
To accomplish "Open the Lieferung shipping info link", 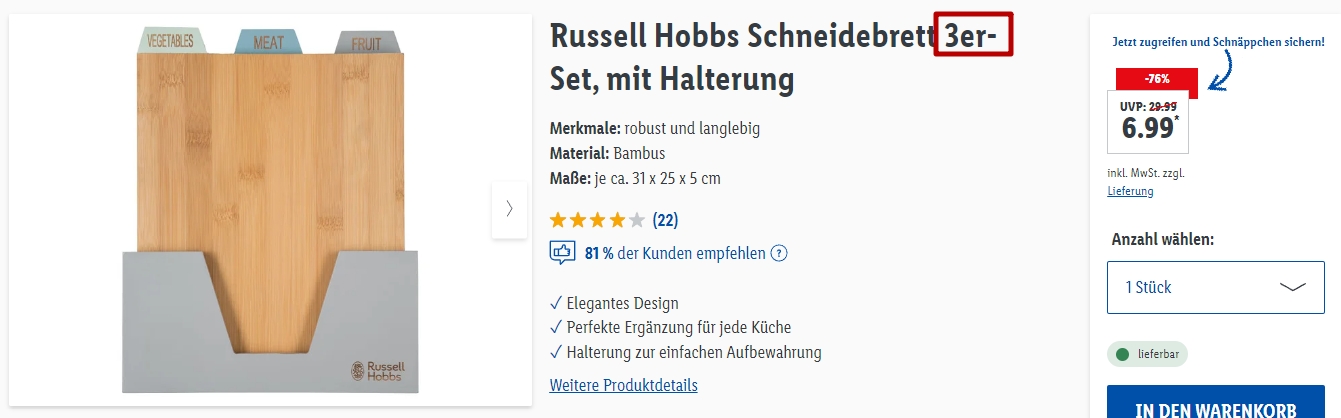I will point(1130,191).
